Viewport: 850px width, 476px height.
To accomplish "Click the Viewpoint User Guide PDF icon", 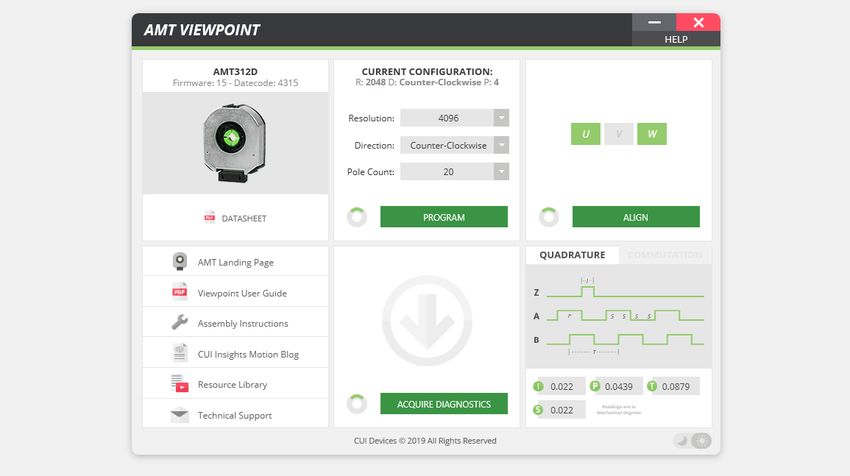I will [179, 292].
